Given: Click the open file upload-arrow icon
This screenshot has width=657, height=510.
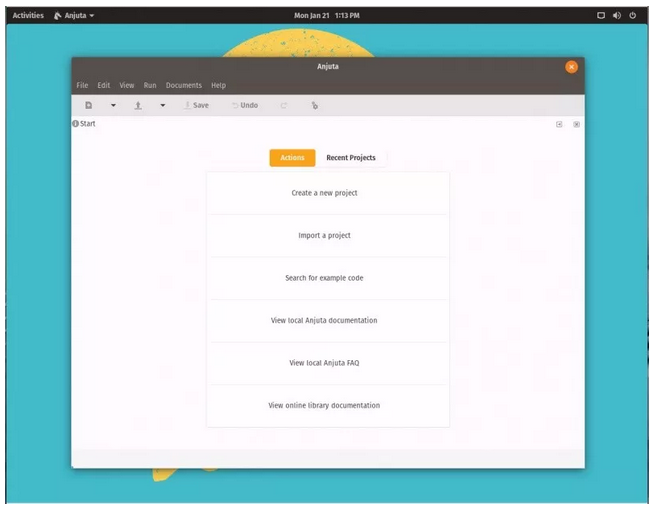Looking at the screenshot, I should click(x=138, y=106).
